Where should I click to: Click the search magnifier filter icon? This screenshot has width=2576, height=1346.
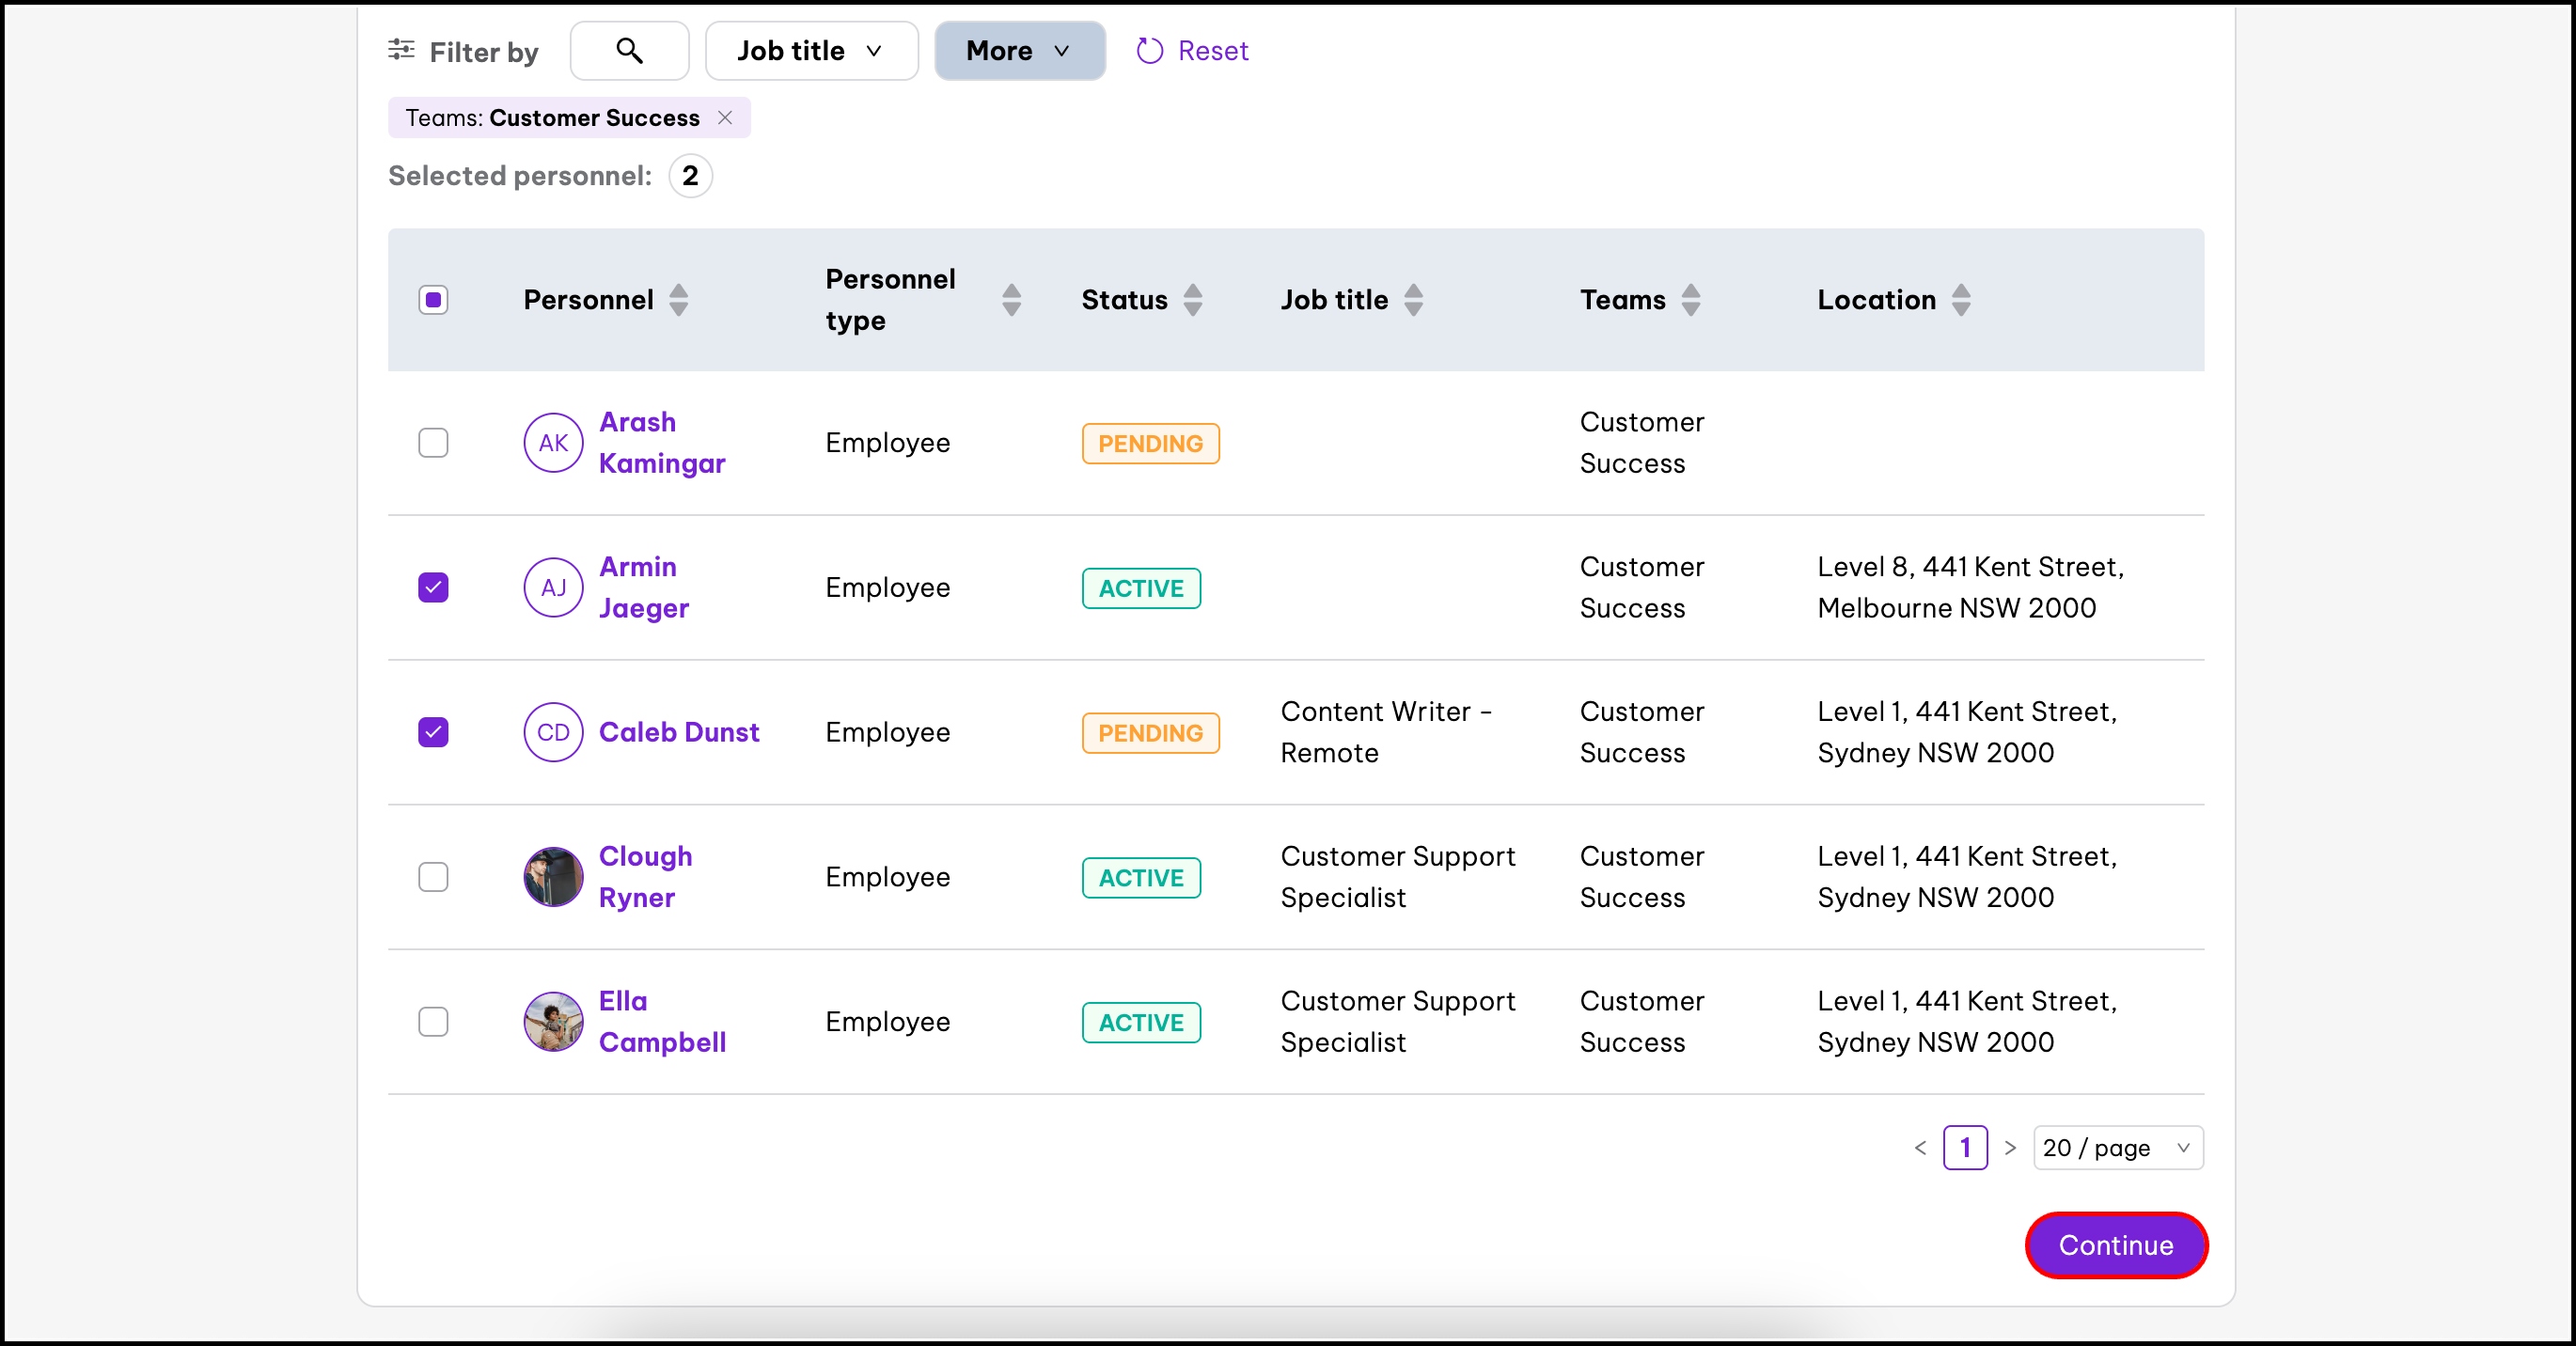[x=629, y=50]
